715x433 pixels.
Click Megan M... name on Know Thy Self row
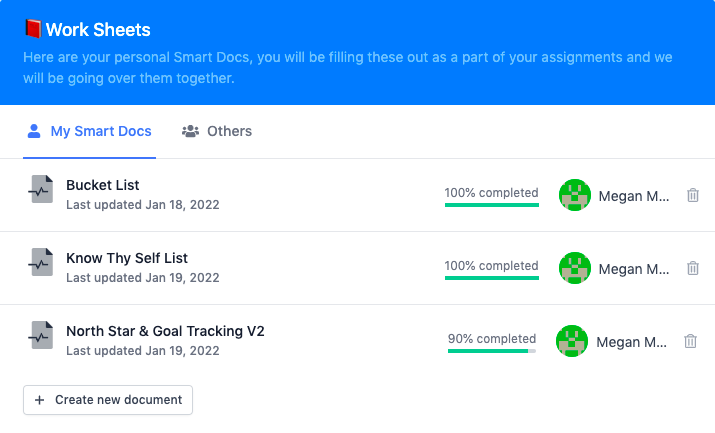pos(634,269)
